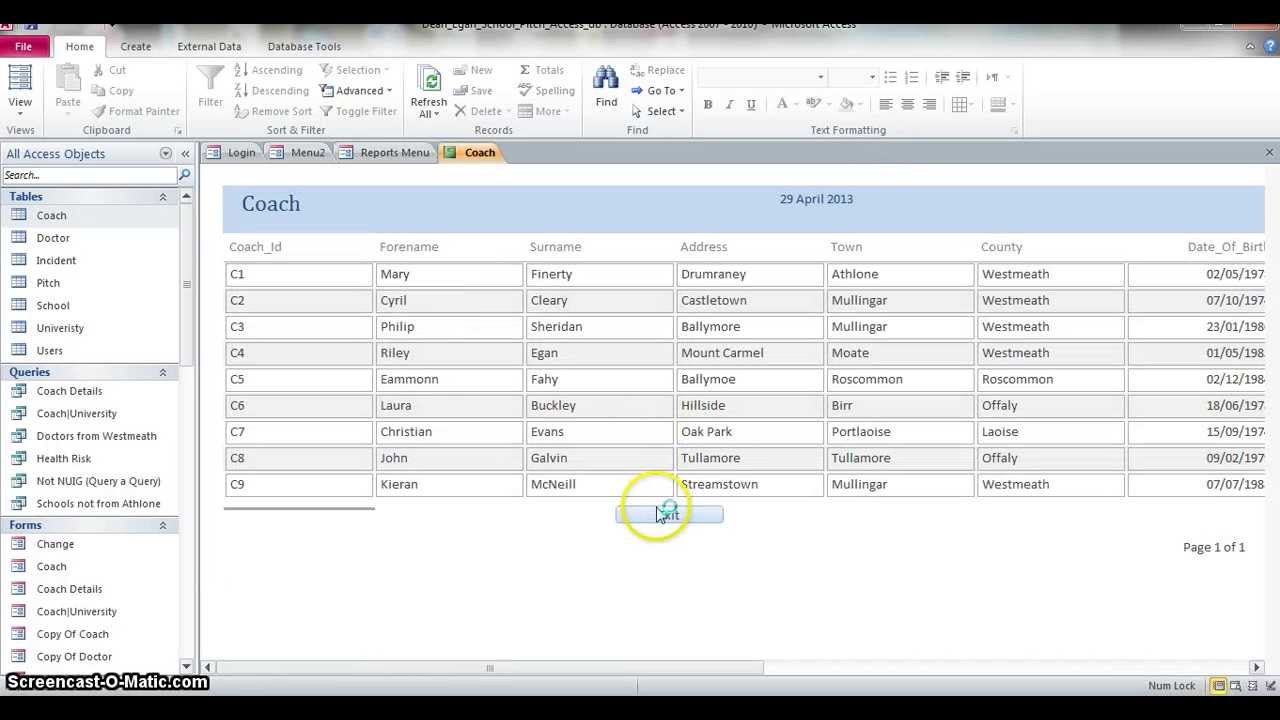
Task: Click the decrease indent icon
Action: click(x=942, y=77)
